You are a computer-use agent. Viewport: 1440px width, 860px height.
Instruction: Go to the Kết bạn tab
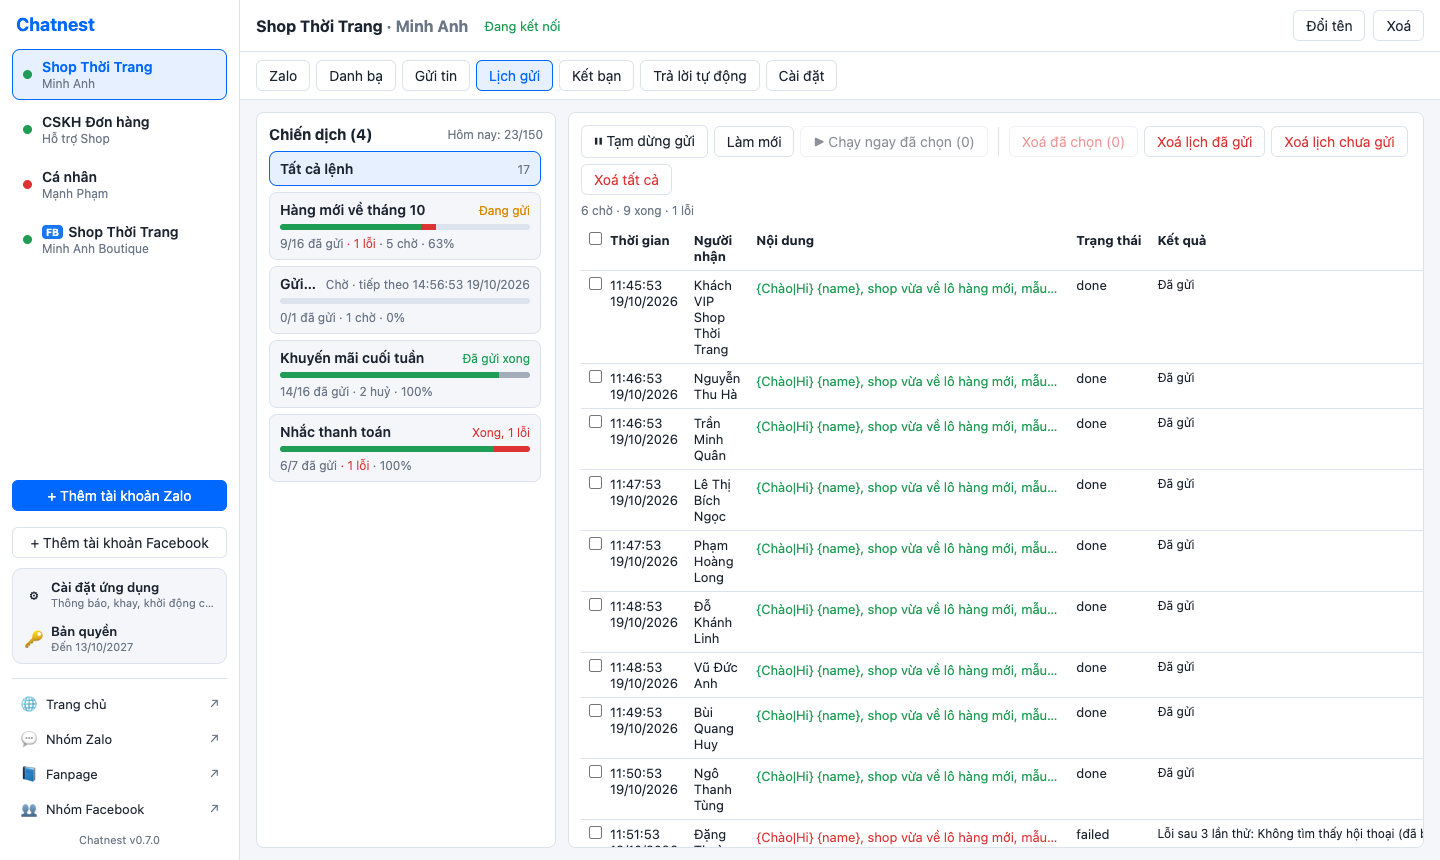point(596,76)
